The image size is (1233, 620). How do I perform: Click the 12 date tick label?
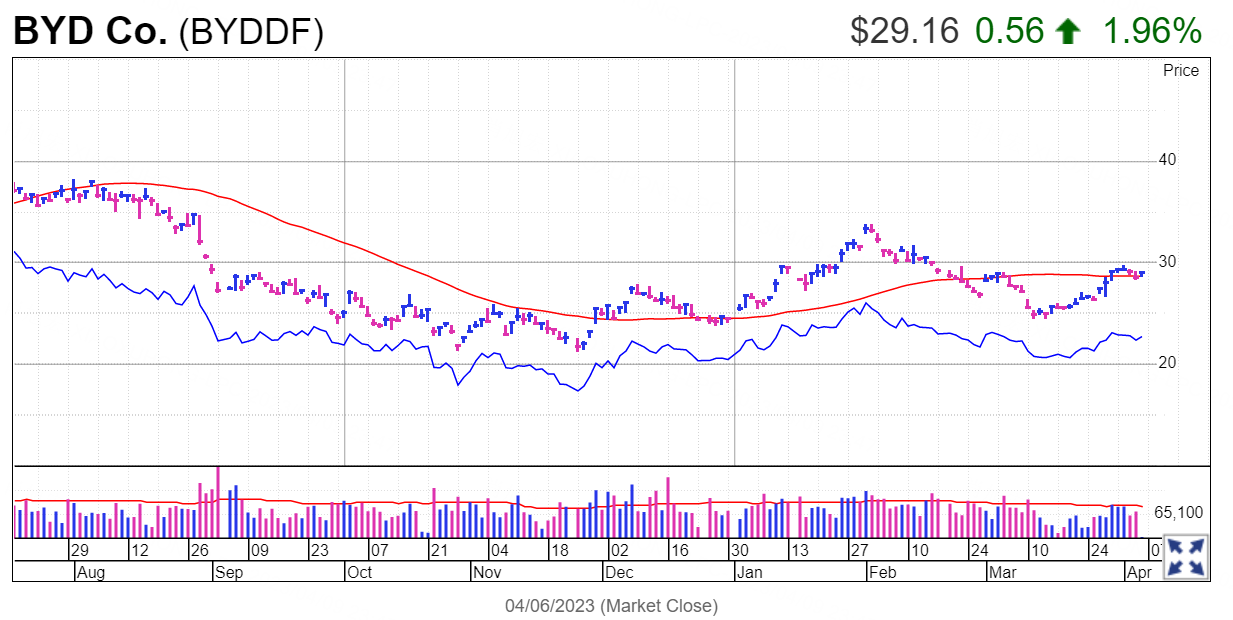[140, 550]
